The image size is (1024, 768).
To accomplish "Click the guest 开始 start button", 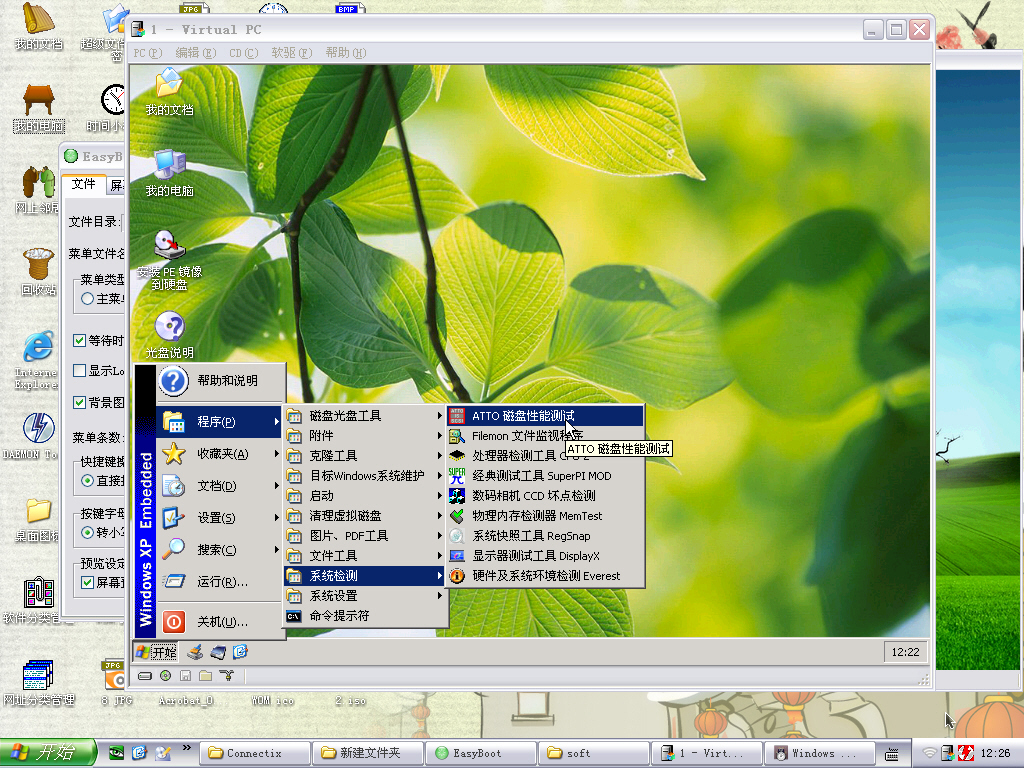I will 157,652.
